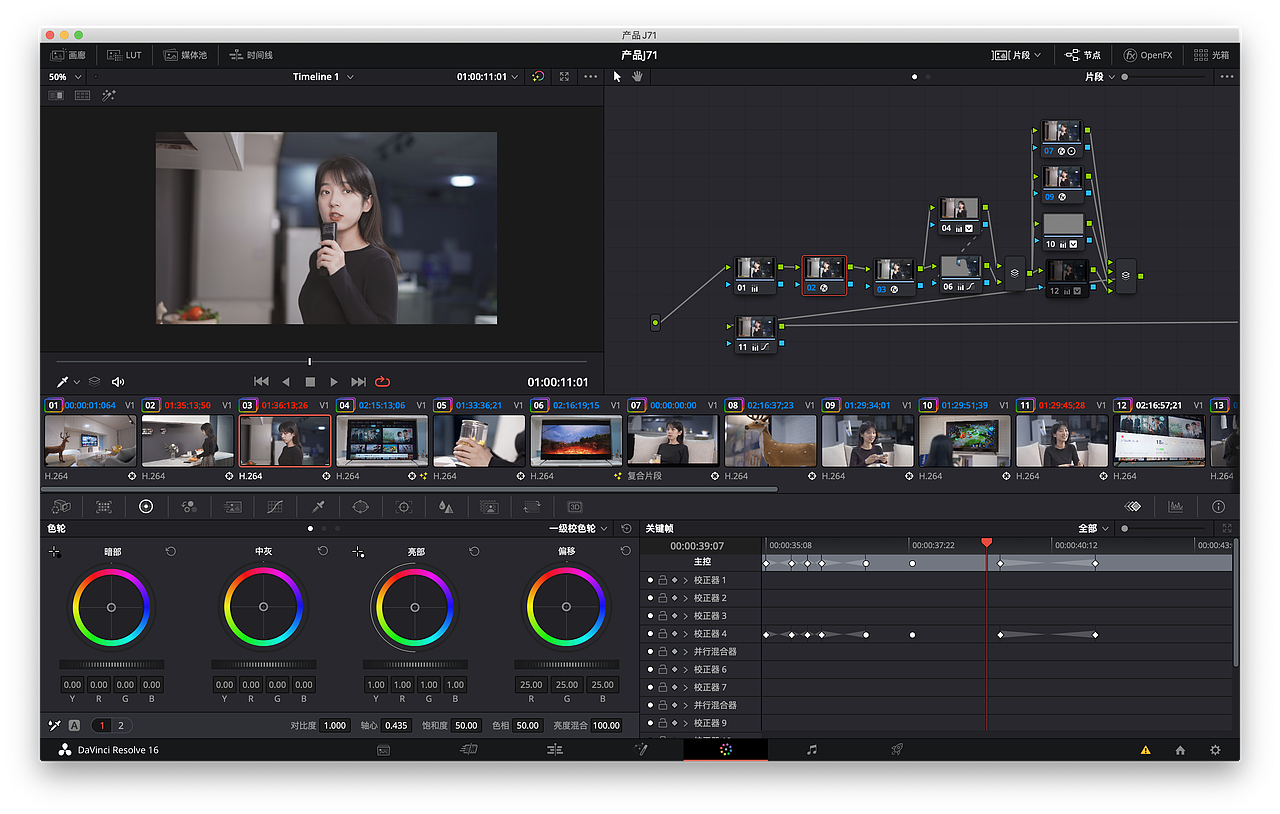1280x814 pixels.
Task: Open viewer eyedropper picker tool
Action: 62,382
